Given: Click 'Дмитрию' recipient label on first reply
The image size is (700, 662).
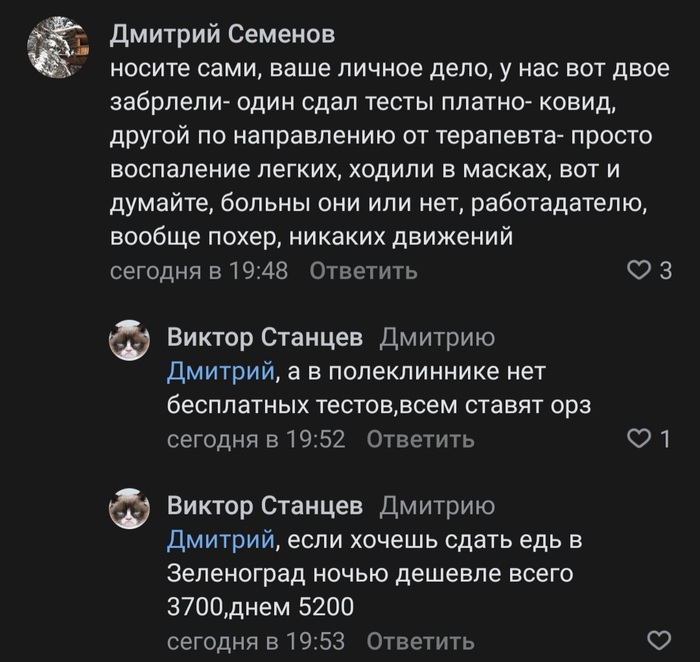Looking at the screenshot, I should (438, 337).
